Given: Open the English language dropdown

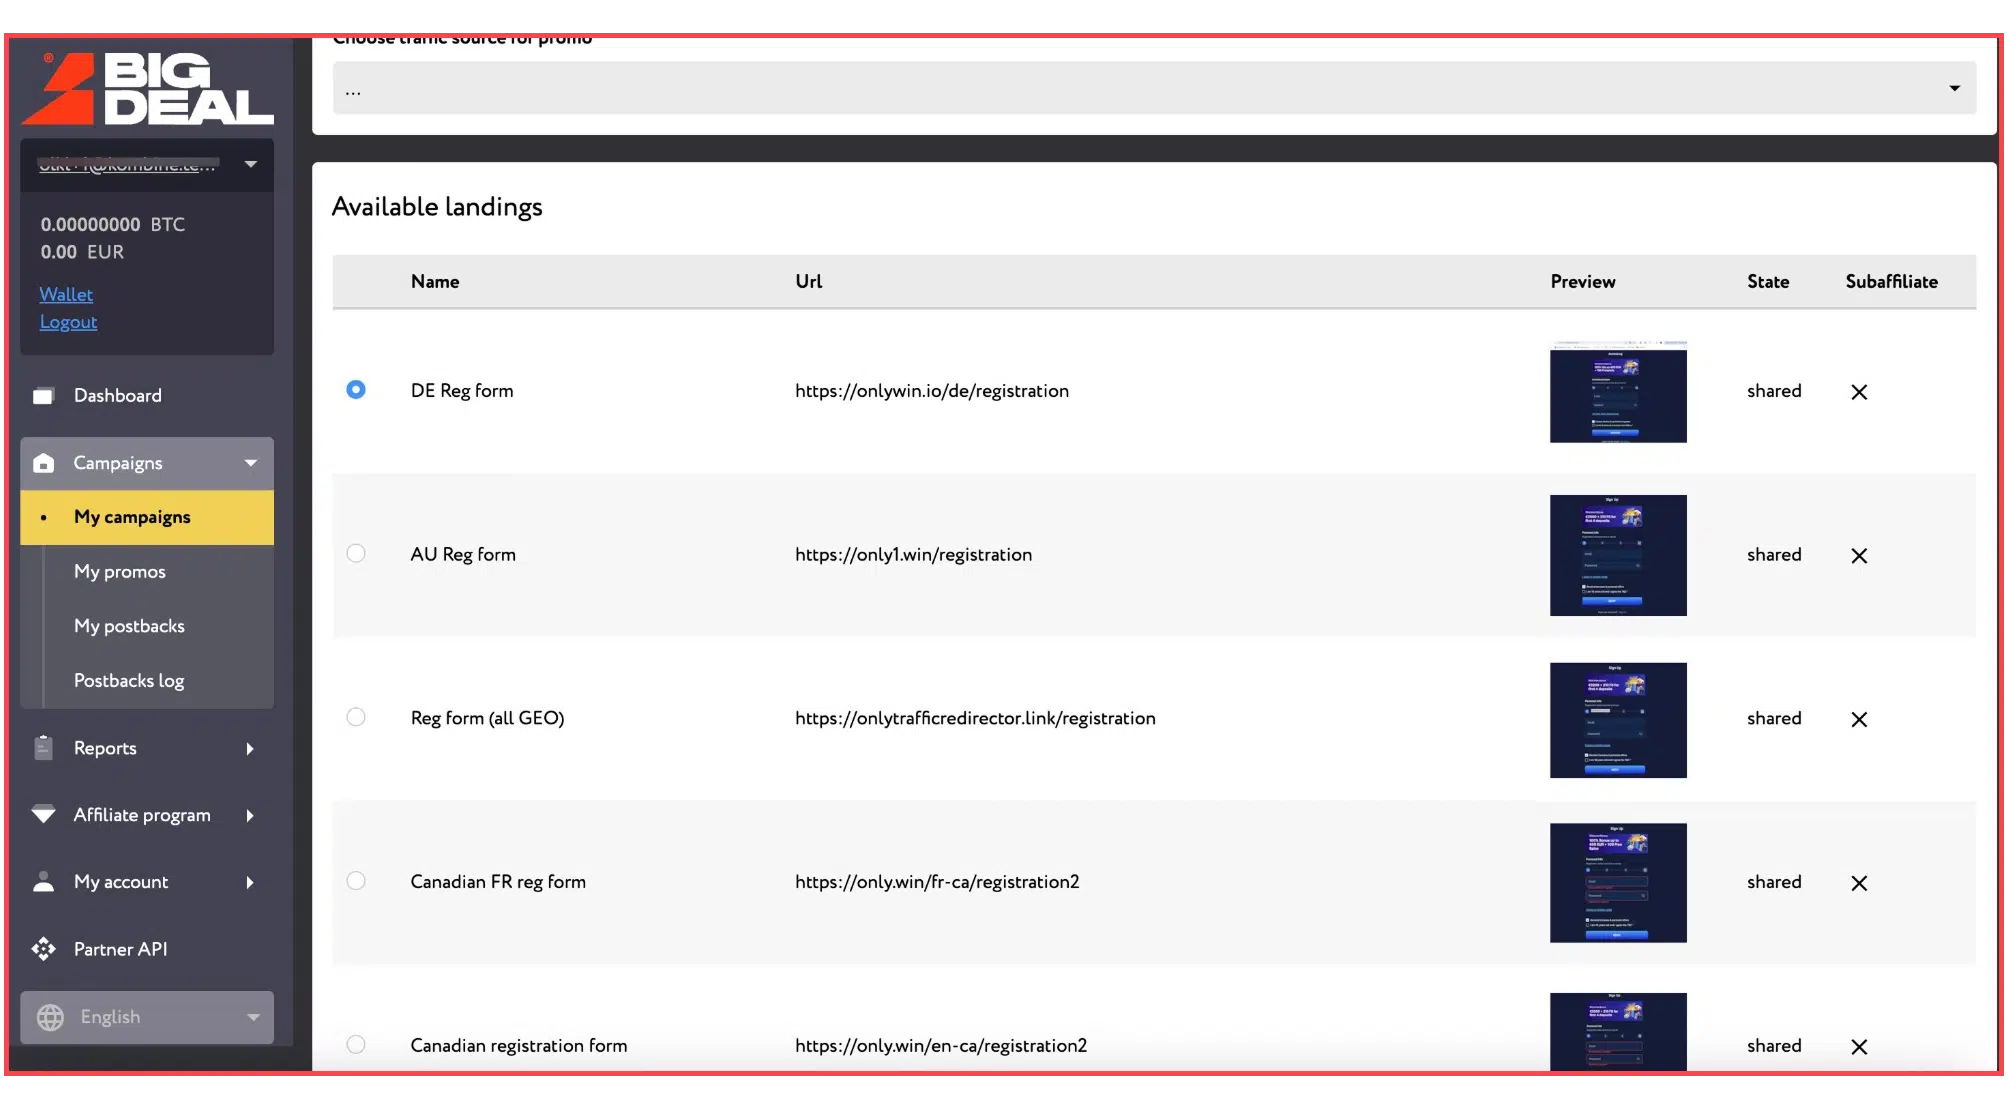Looking at the screenshot, I should point(147,1017).
